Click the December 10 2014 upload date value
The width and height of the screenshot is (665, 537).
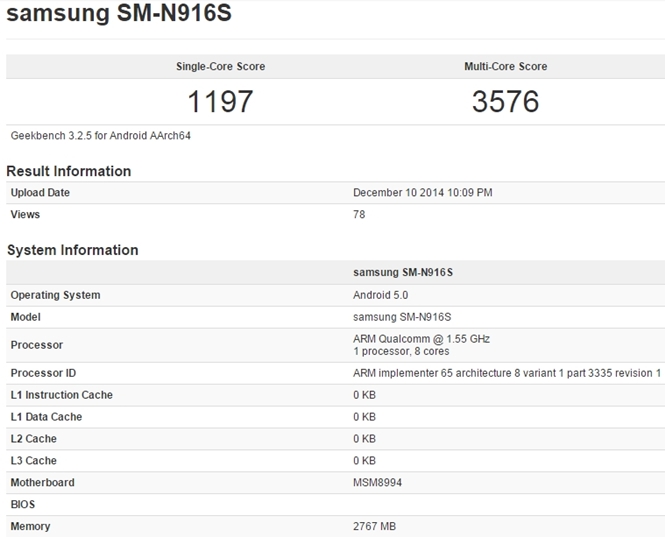point(422,192)
